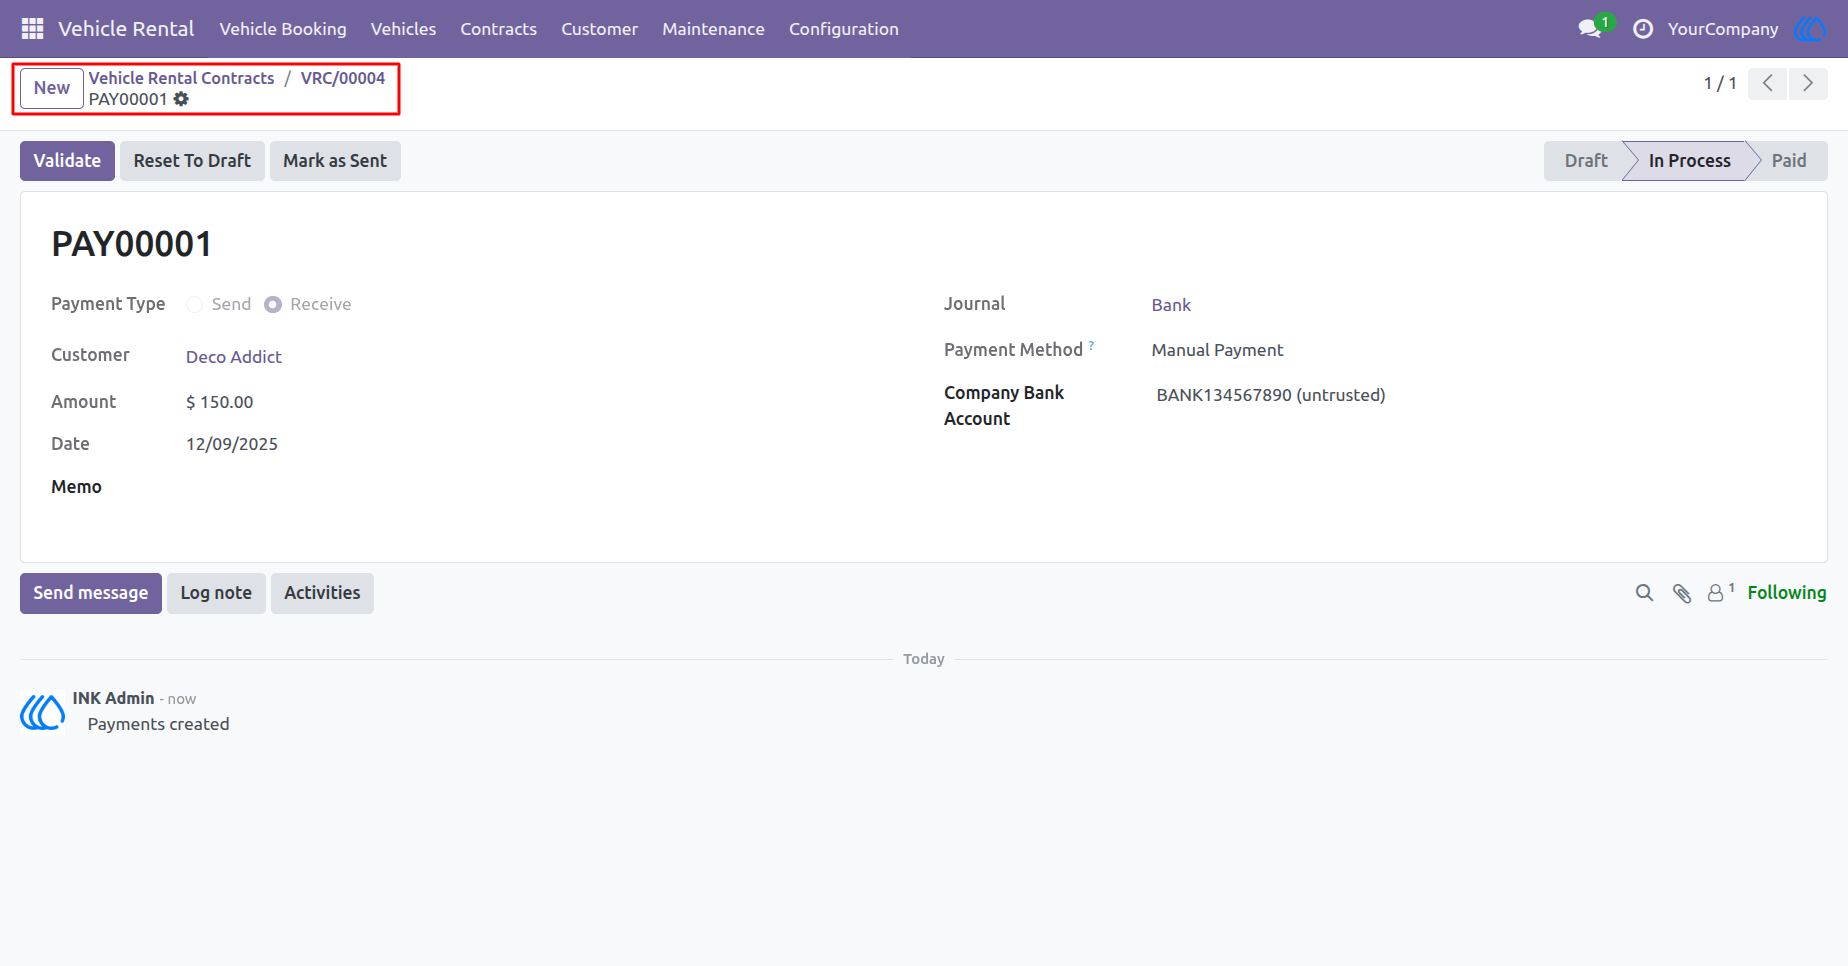This screenshot has width=1848, height=966.
Task: Click Send message button
Action: point(91,593)
